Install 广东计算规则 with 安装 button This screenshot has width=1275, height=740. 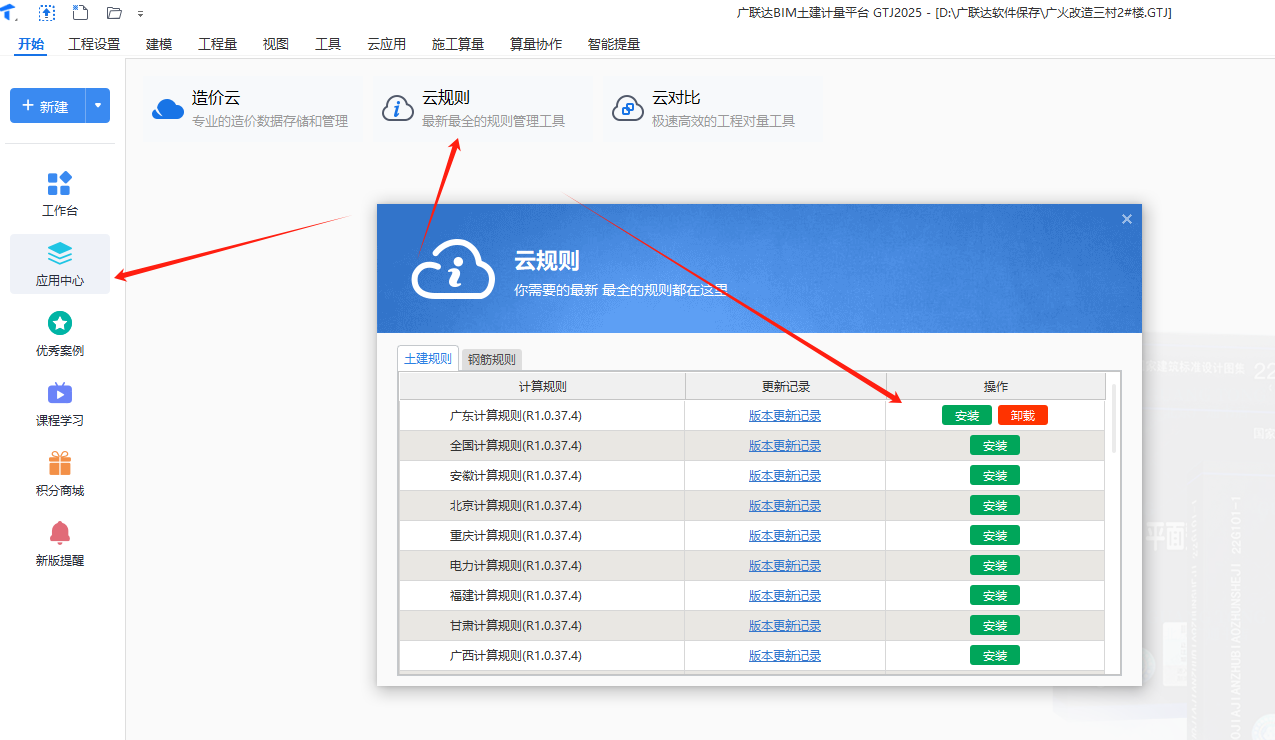(967, 415)
